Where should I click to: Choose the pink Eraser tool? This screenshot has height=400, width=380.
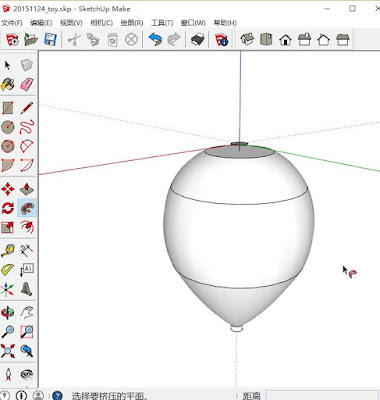pyautogui.click(x=27, y=84)
